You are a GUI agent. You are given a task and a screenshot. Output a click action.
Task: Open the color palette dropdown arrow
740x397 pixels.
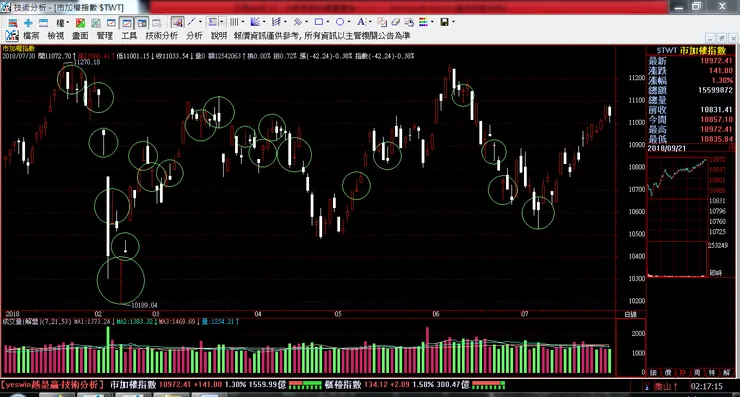click(x=432, y=22)
